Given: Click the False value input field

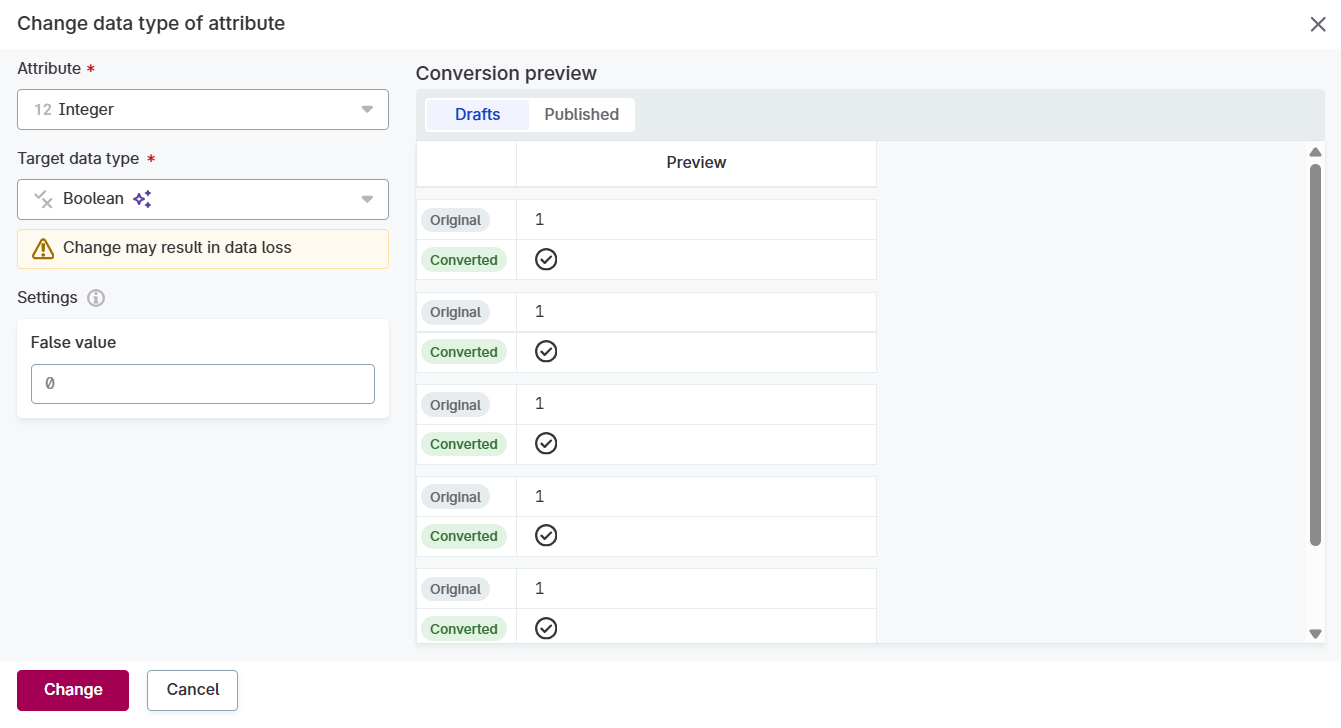Looking at the screenshot, I should point(202,383).
